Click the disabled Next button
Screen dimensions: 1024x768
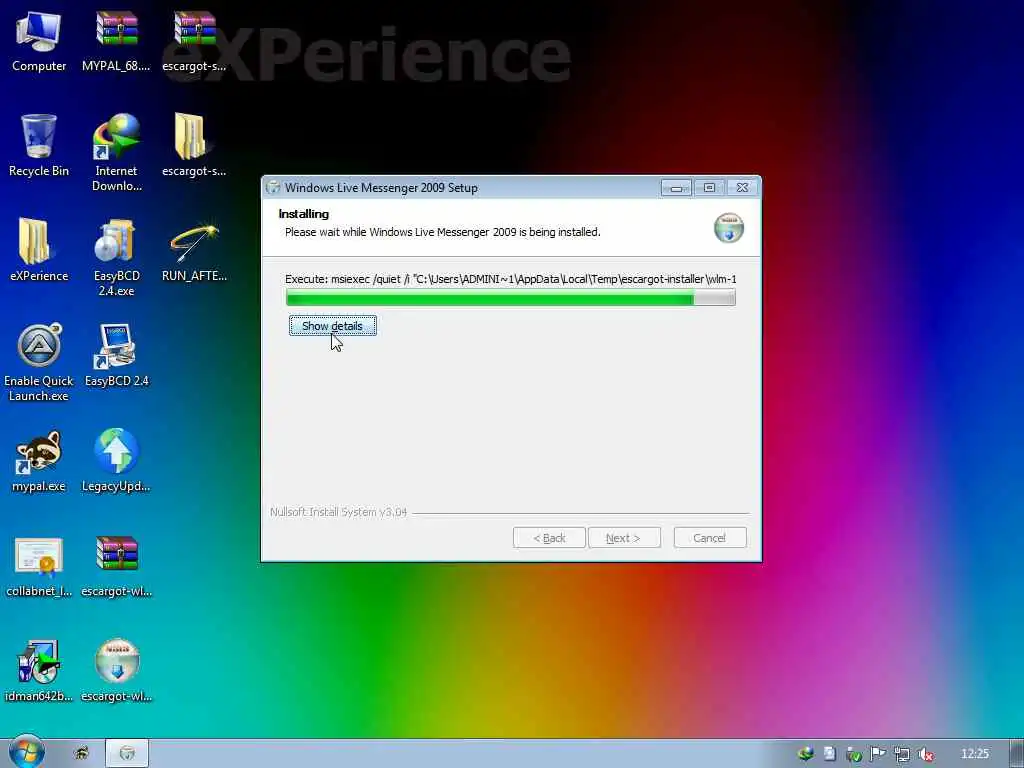[x=624, y=537]
